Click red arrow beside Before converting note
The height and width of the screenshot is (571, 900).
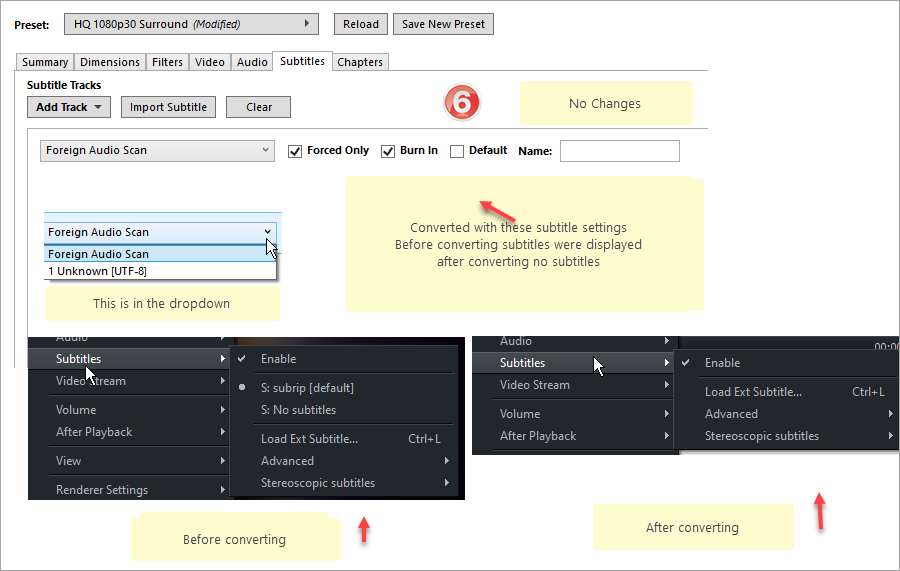(x=364, y=529)
